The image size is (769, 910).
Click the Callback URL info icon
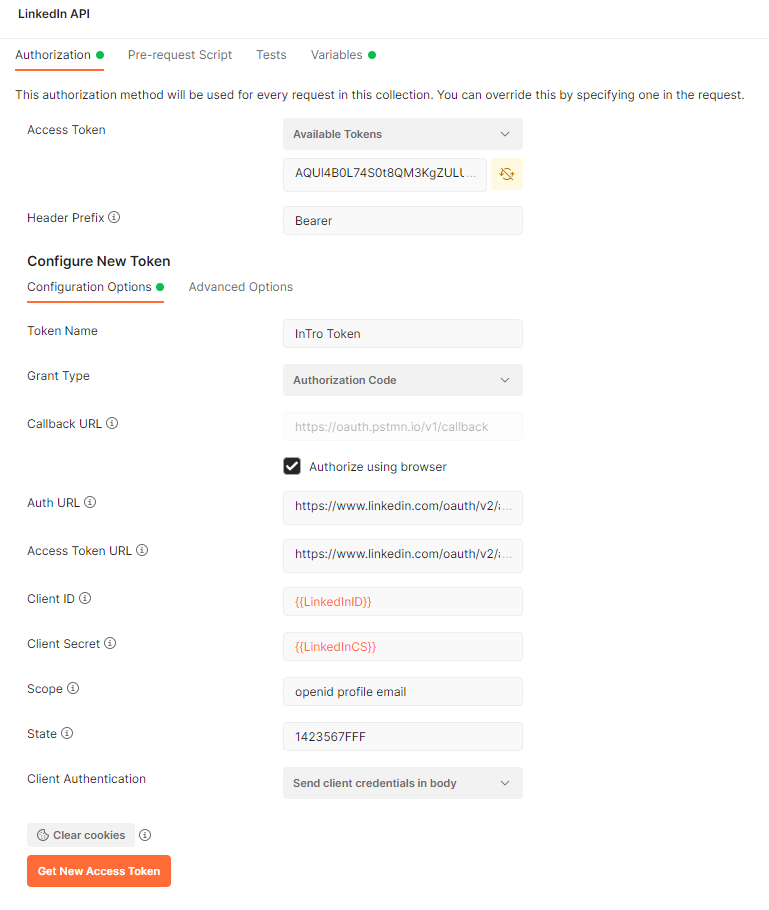point(112,424)
